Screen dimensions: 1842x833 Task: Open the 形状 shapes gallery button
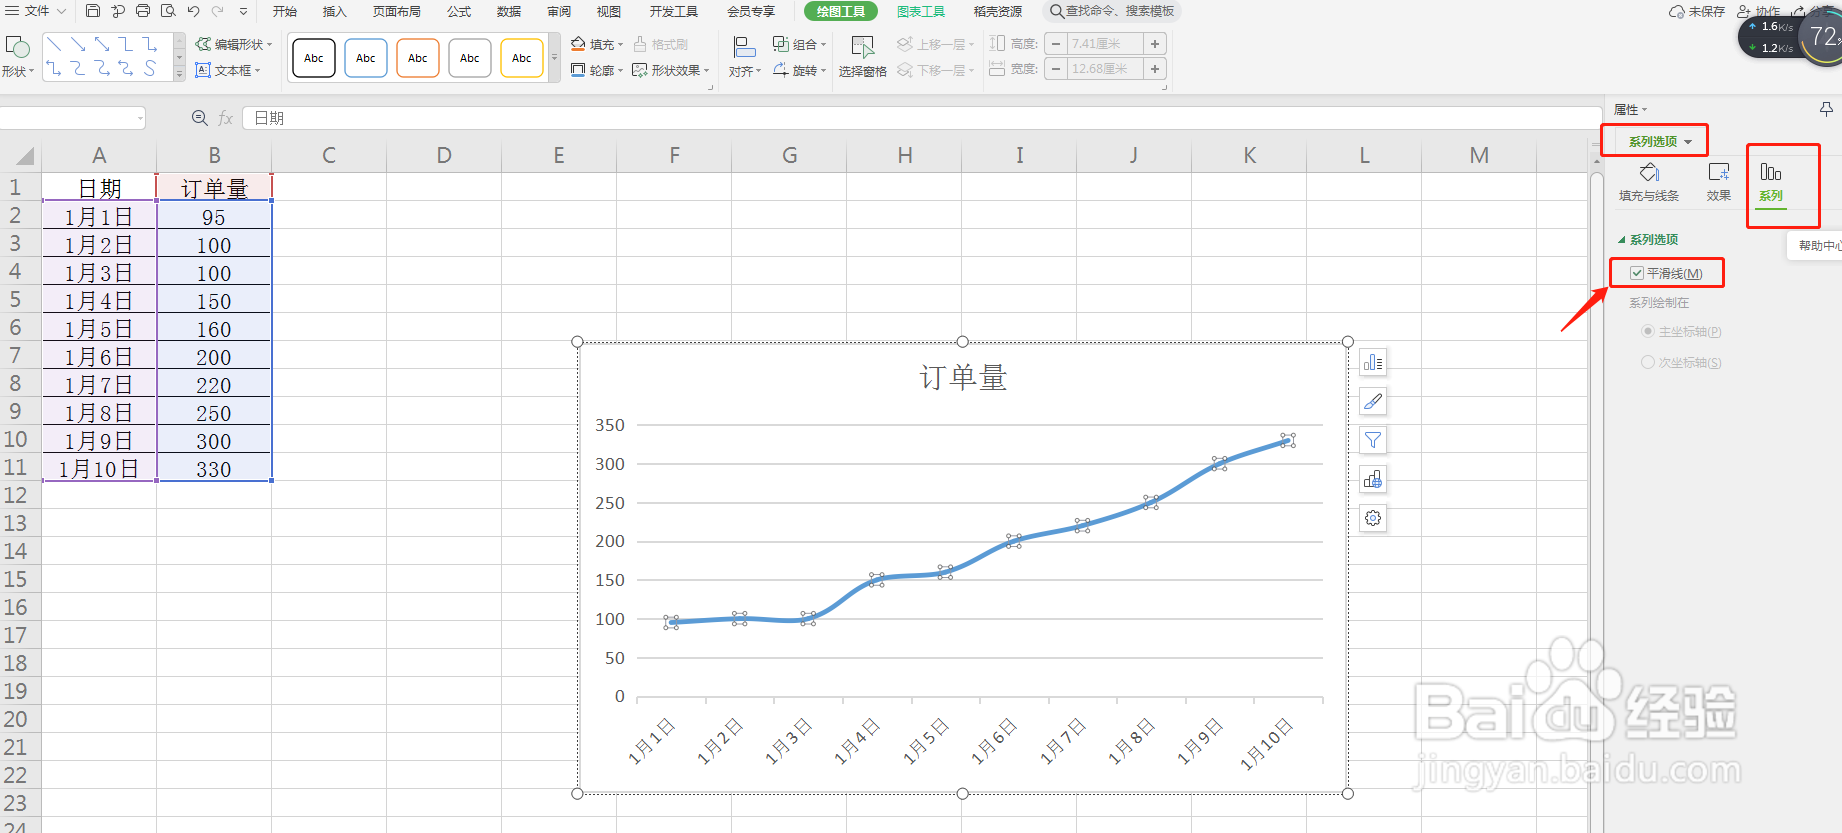[x=18, y=57]
